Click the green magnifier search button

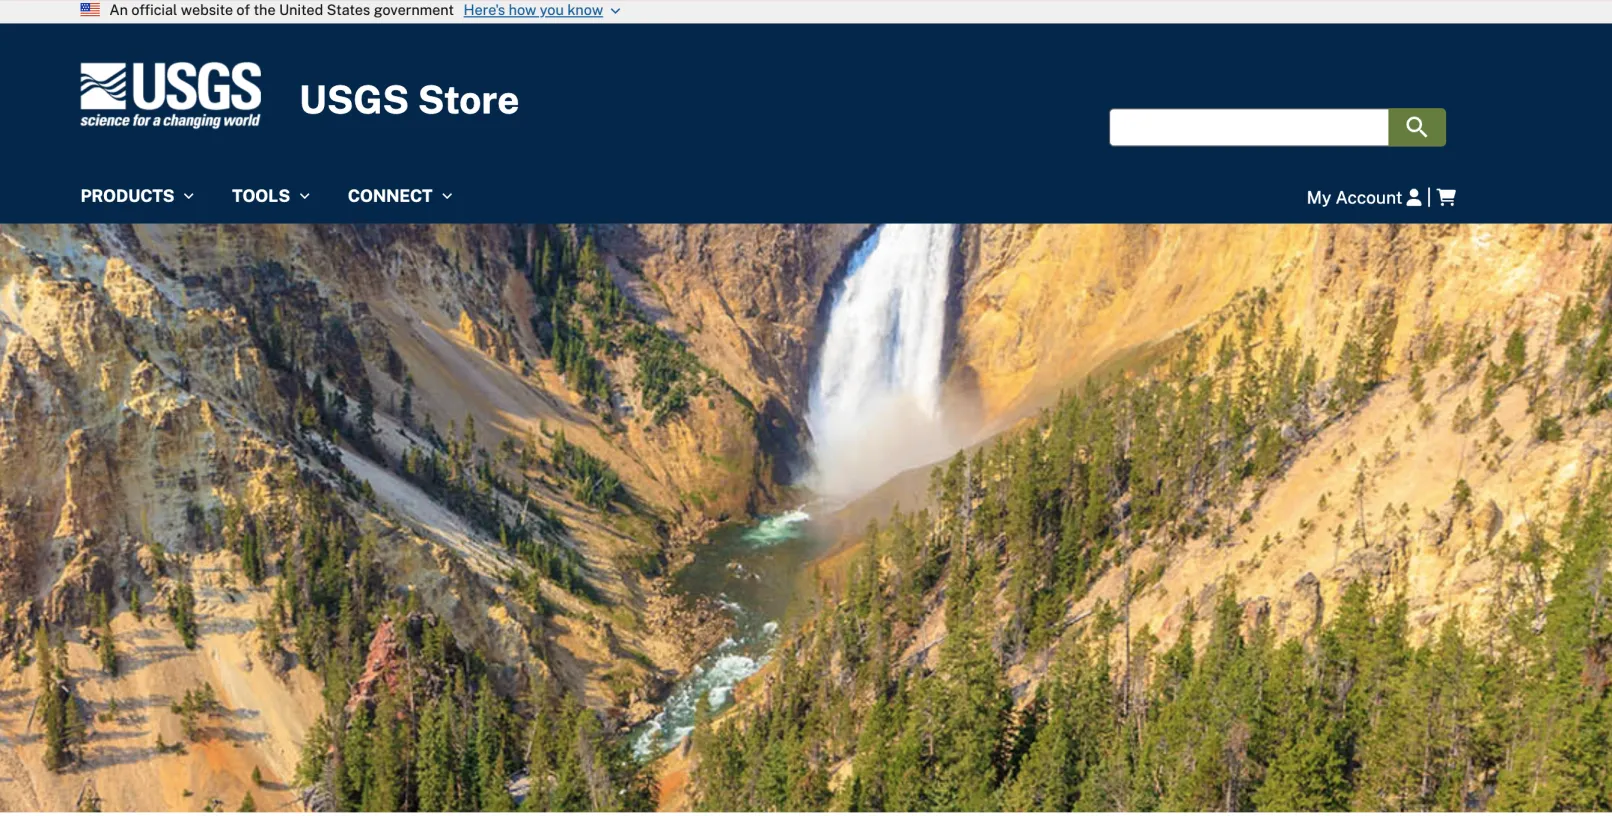(x=1417, y=127)
